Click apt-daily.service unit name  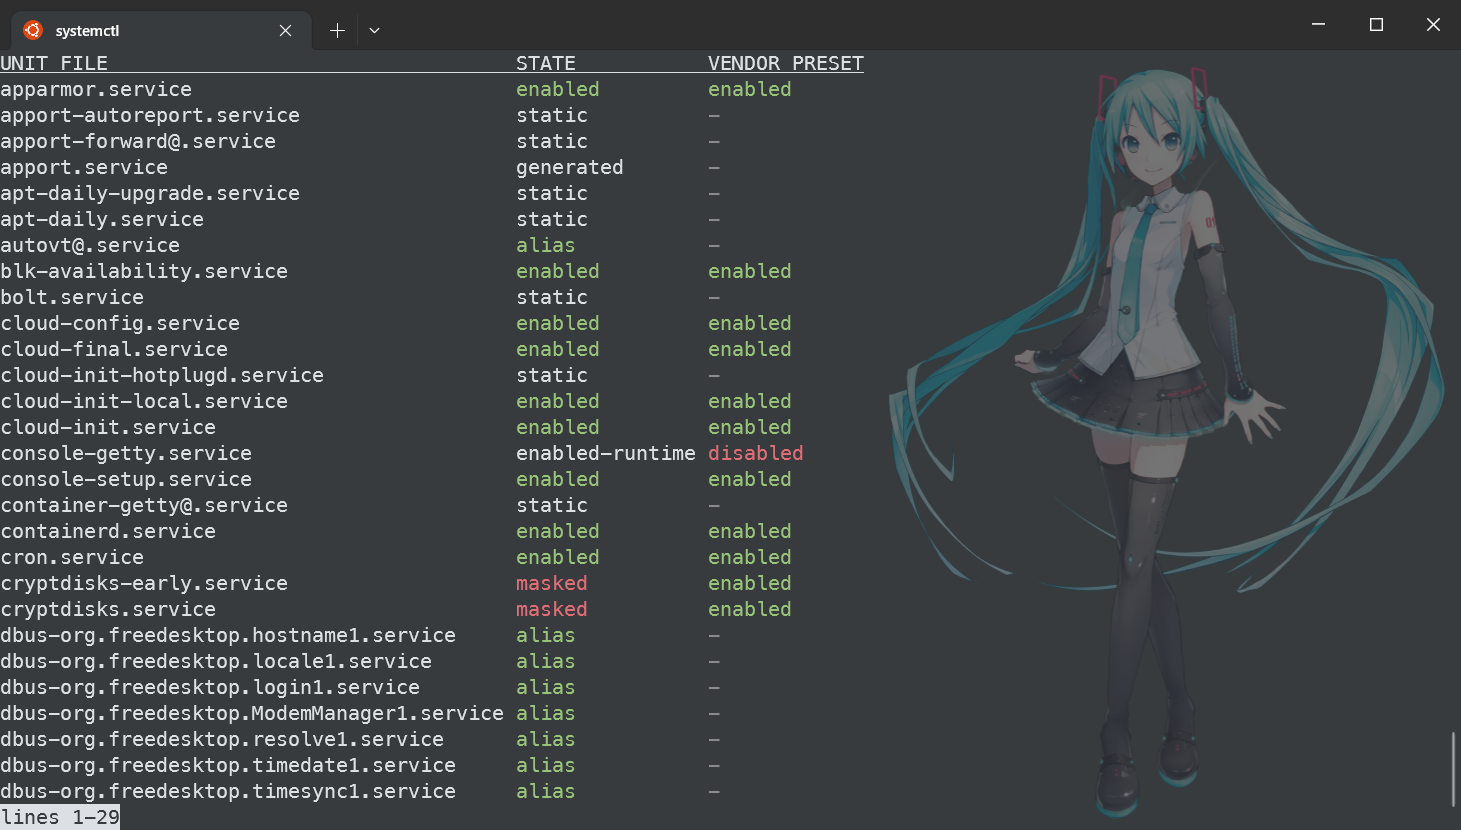coord(102,219)
